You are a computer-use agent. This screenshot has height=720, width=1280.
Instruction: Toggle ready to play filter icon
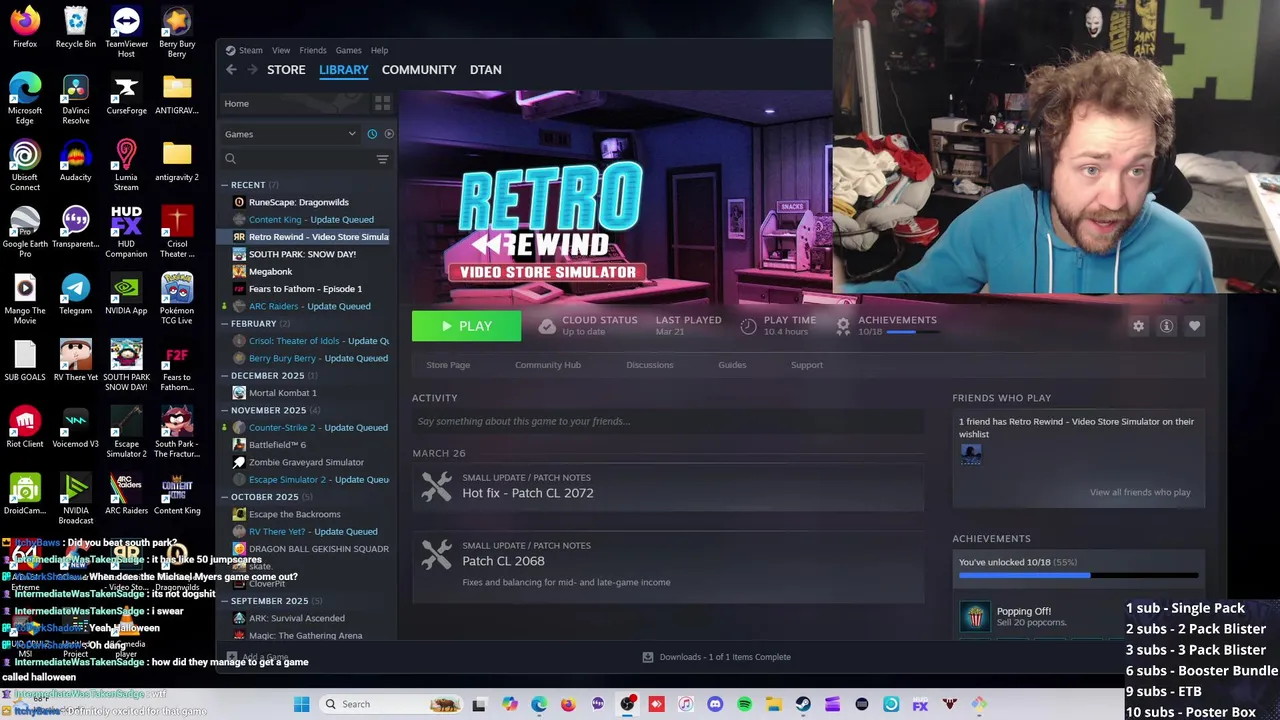click(389, 134)
